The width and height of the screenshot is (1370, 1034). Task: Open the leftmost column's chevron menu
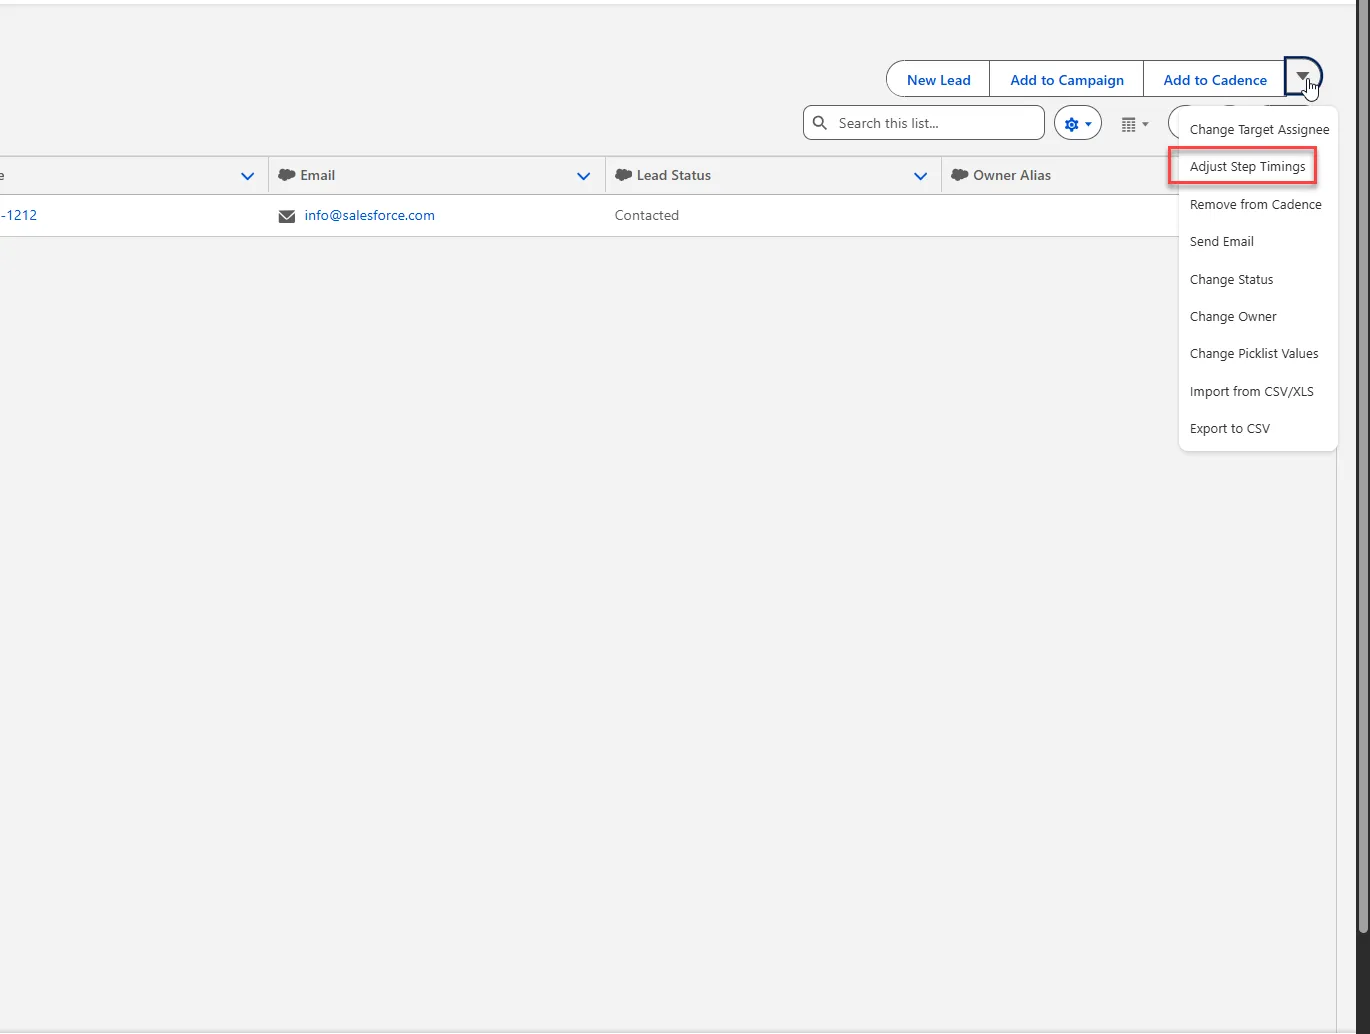click(247, 176)
